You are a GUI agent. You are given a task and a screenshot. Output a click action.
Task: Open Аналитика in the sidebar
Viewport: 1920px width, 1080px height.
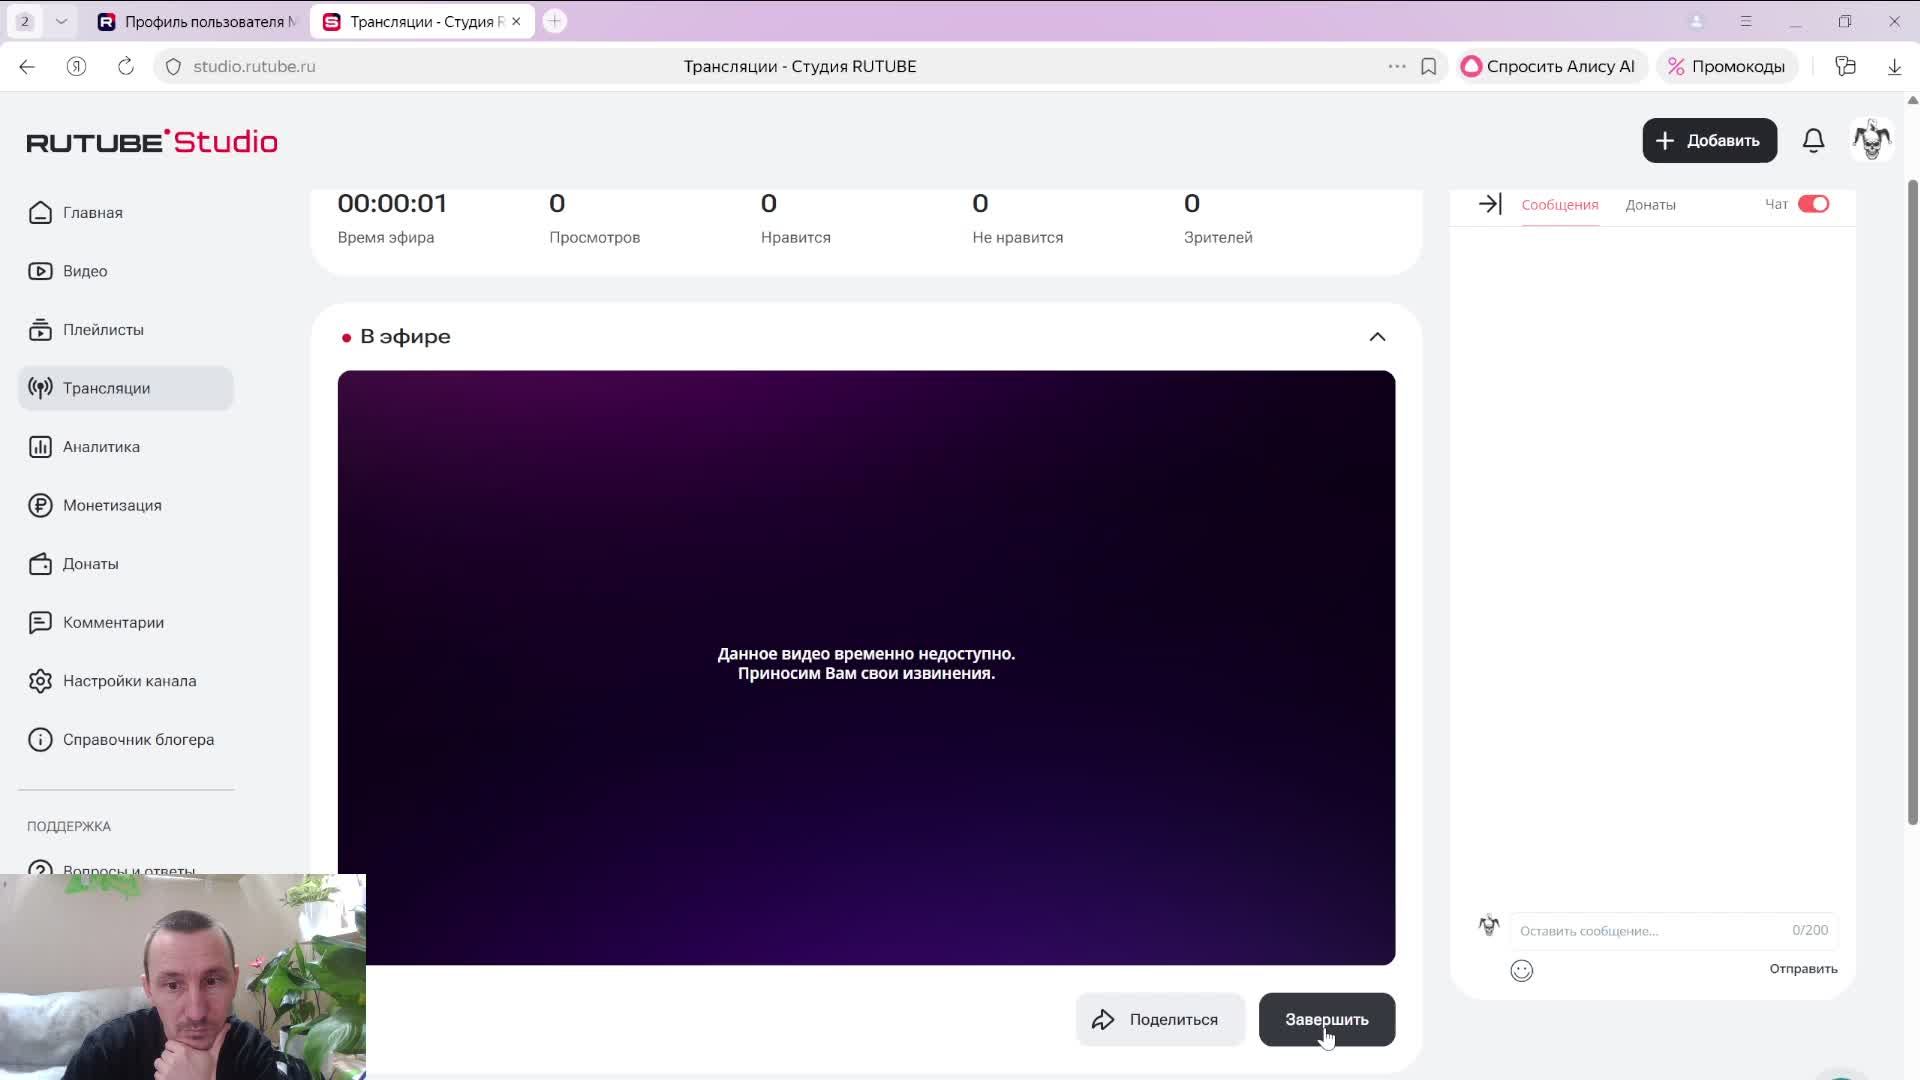[x=101, y=447]
